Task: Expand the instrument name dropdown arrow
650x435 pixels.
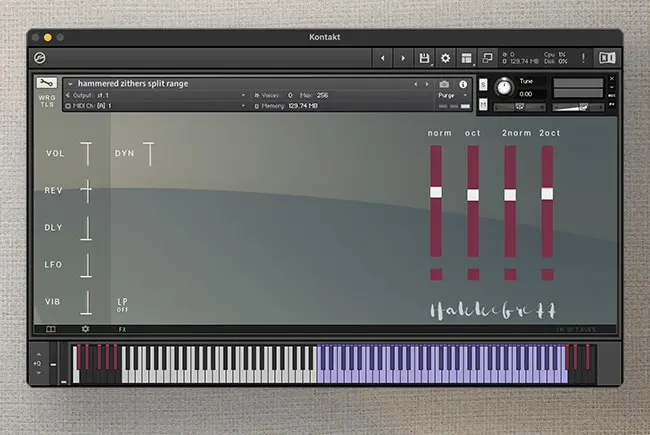Action: [x=69, y=84]
